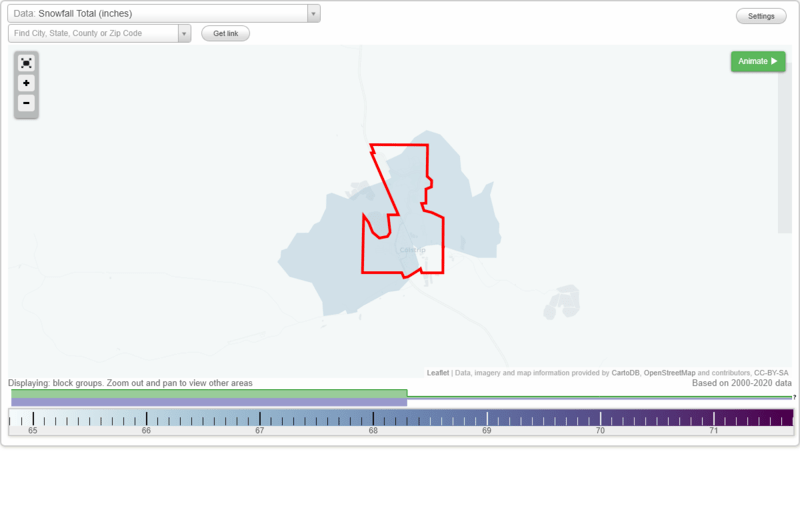Open the Data Snowfall Total dropdown
Screen dimensions: 800x514
tap(164, 13)
